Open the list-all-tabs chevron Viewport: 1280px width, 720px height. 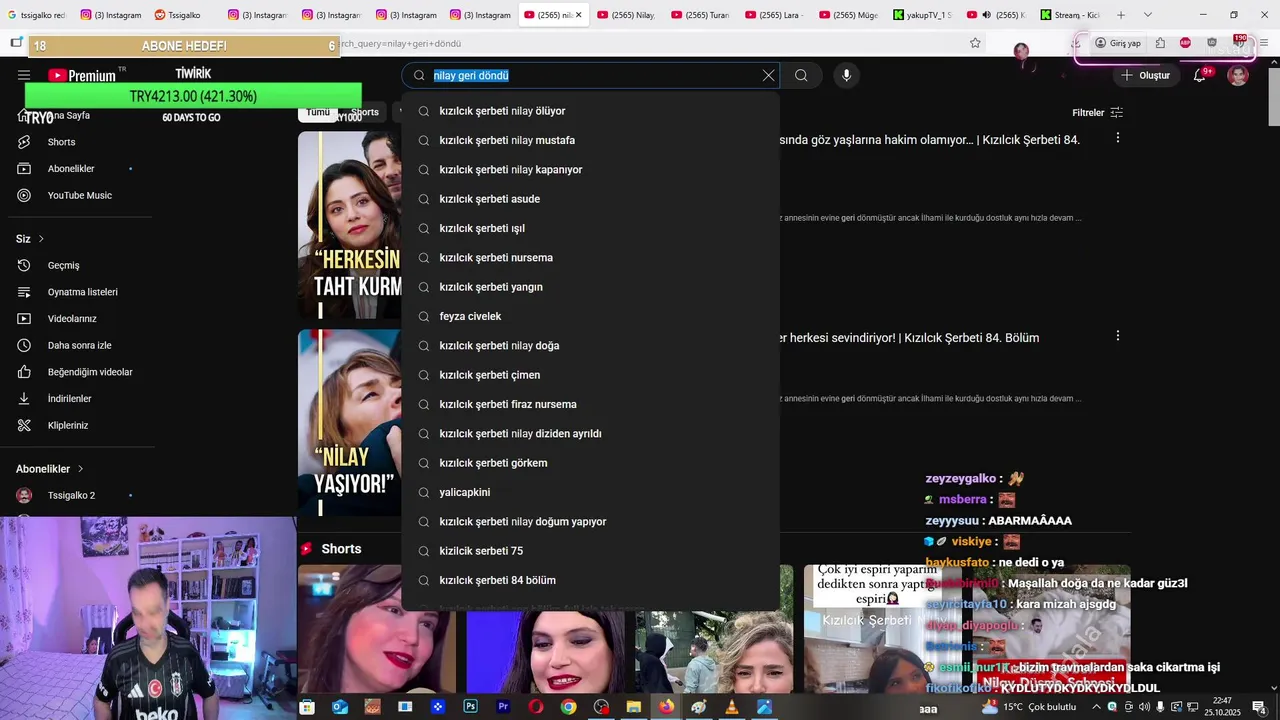tap(1147, 15)
